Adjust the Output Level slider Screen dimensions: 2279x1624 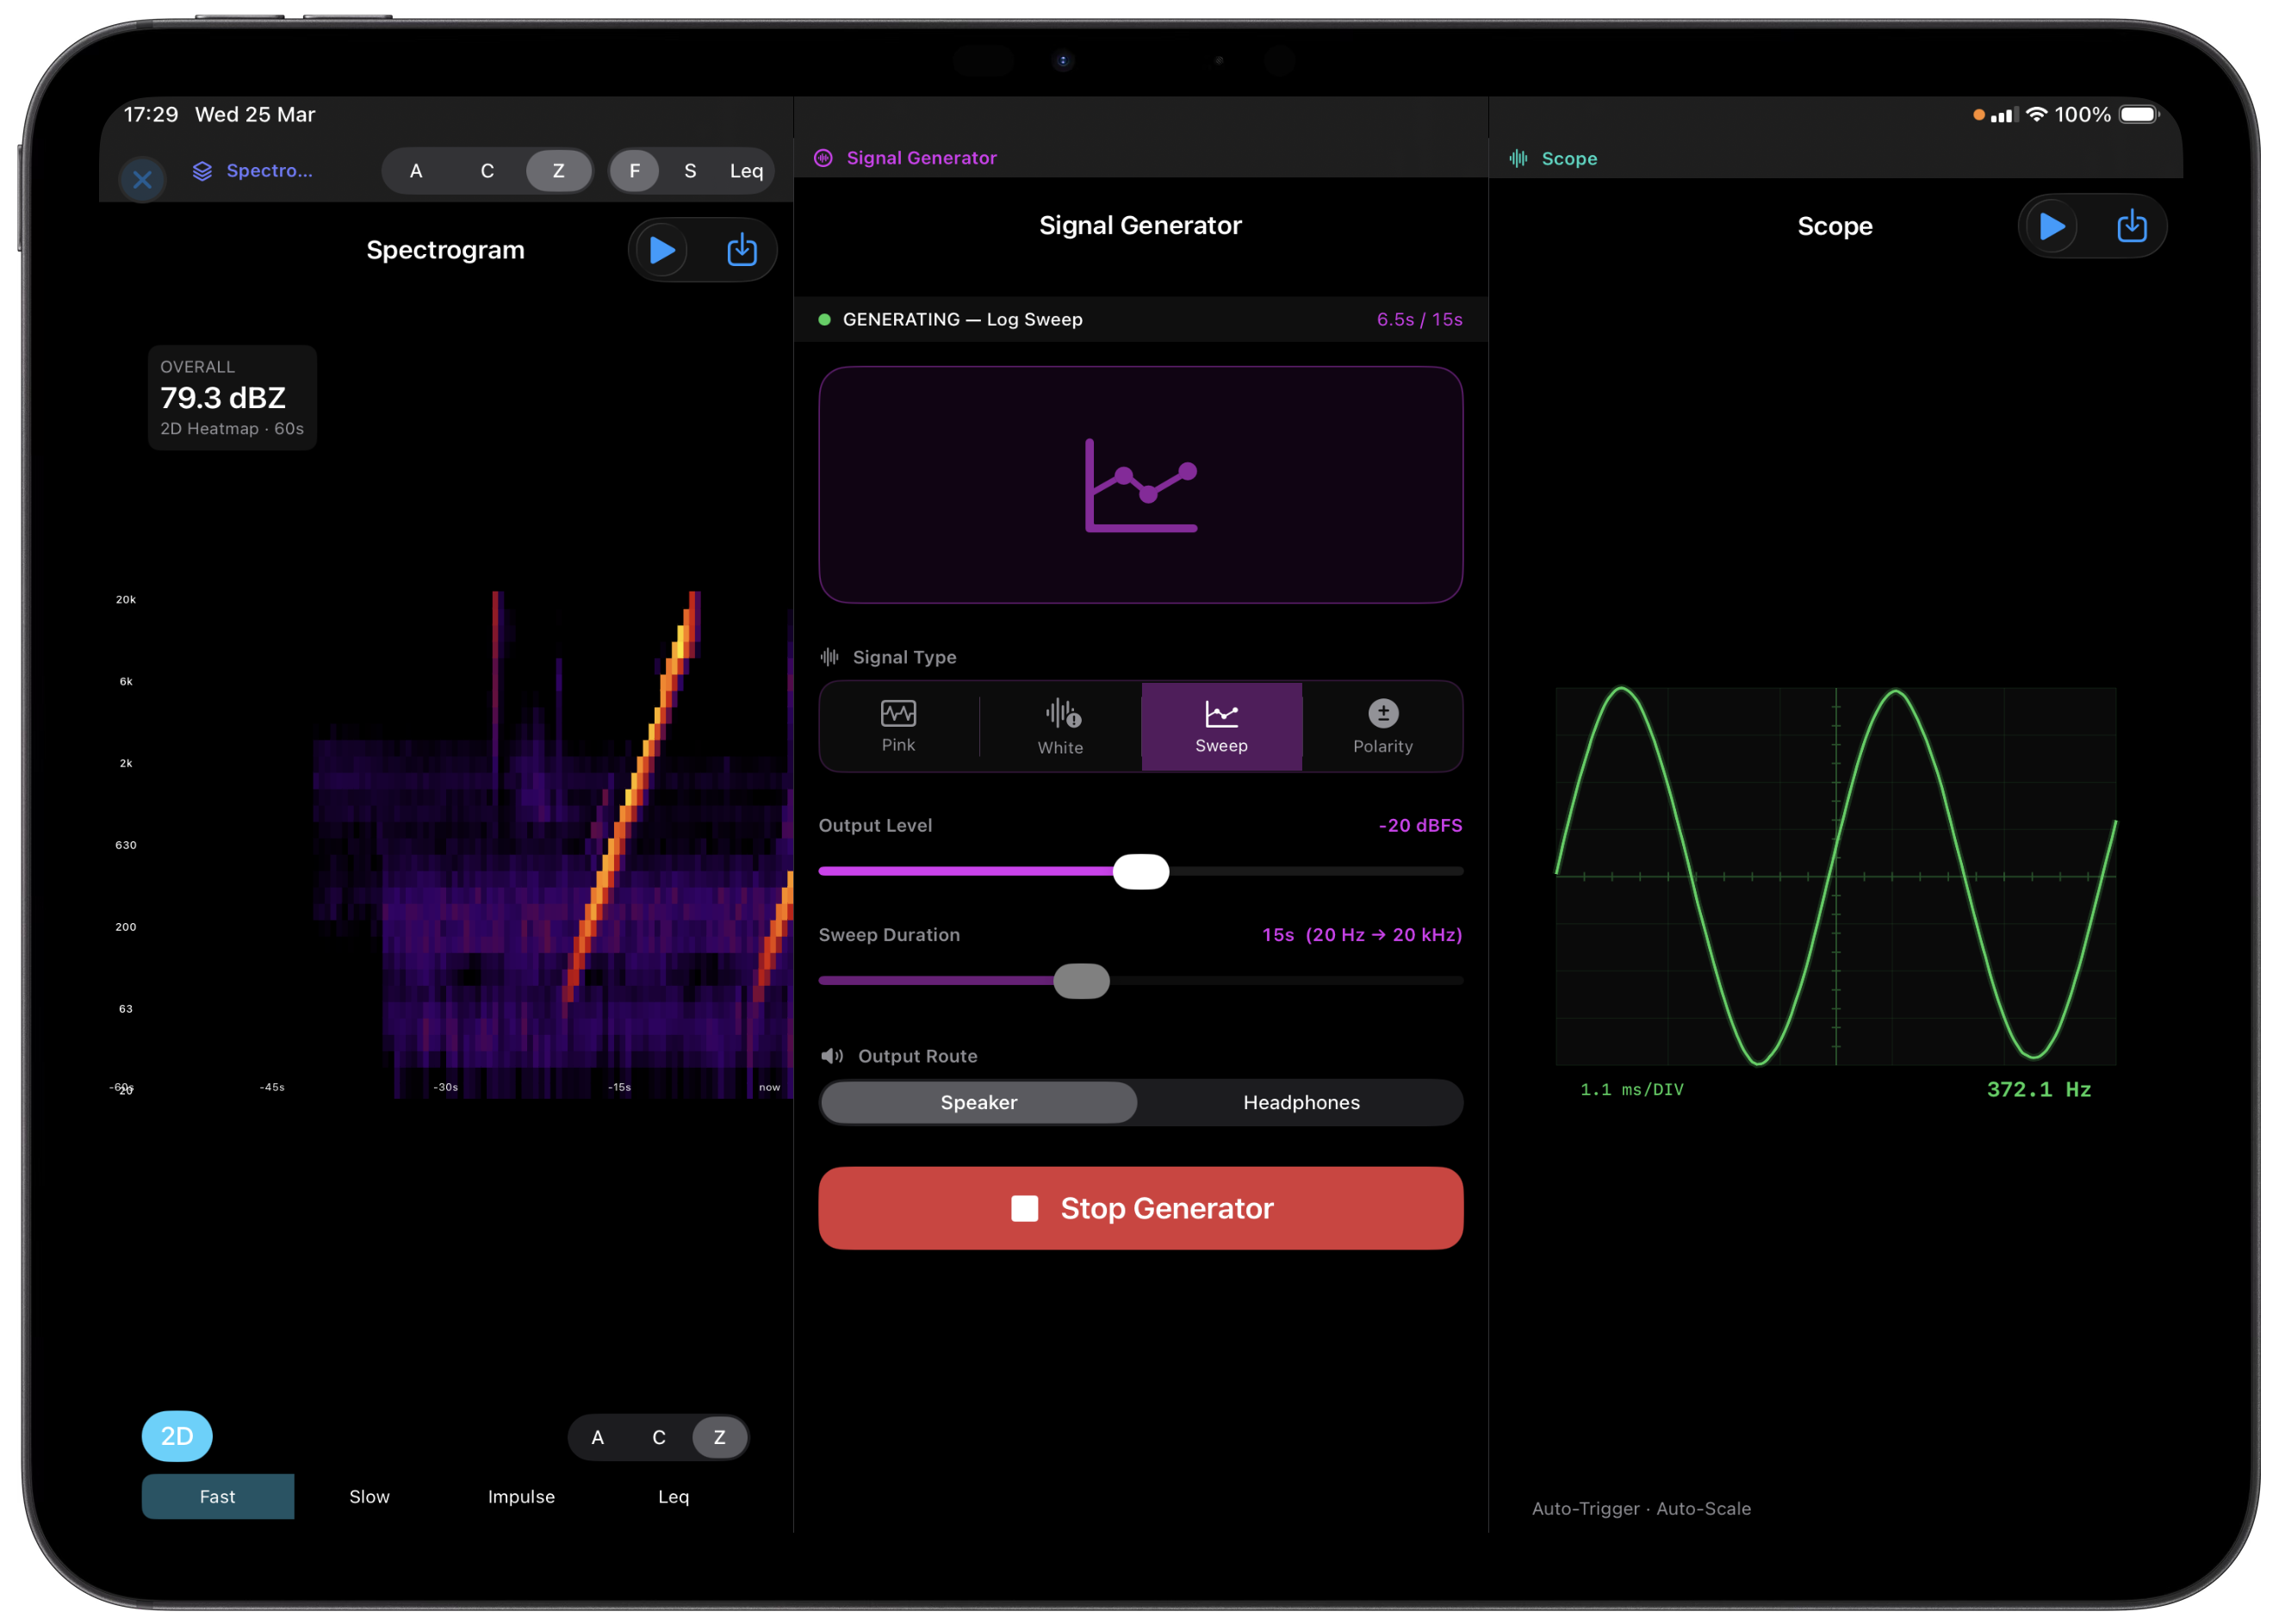coord(1141,870)
